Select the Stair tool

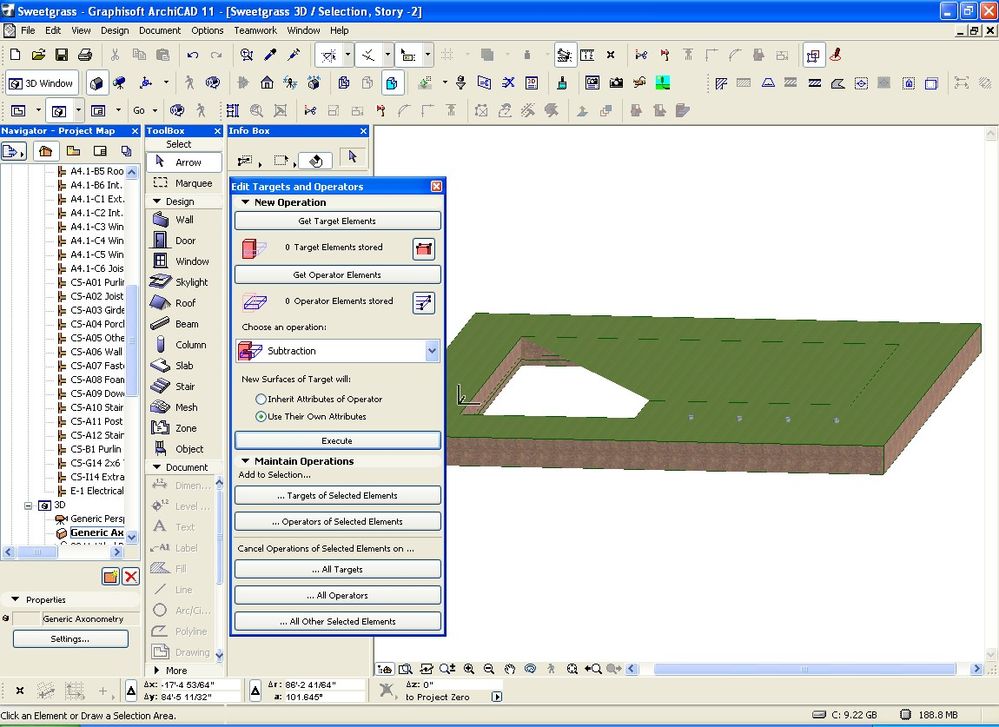(x=184, y=386)
